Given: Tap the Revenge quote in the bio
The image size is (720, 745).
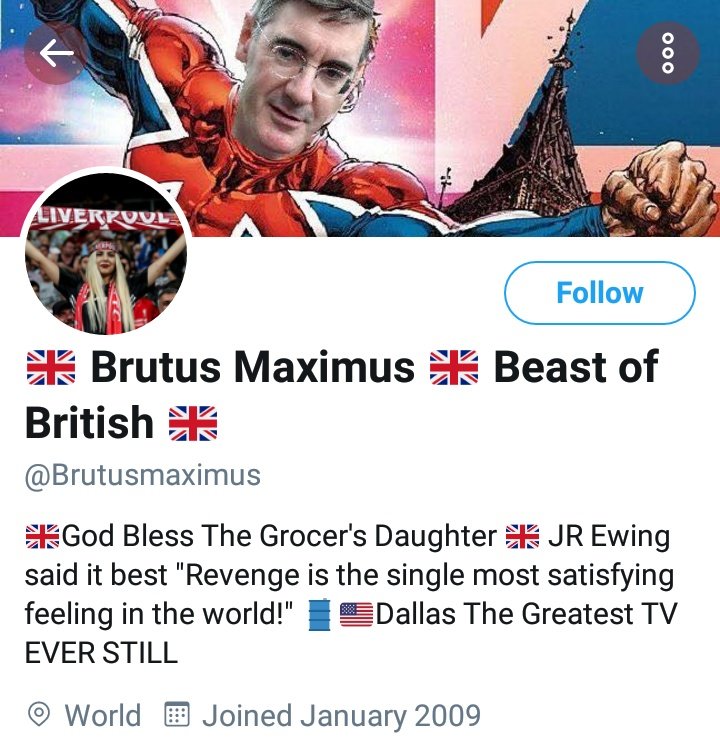Looking at the screenshot, I should (350, 594).
